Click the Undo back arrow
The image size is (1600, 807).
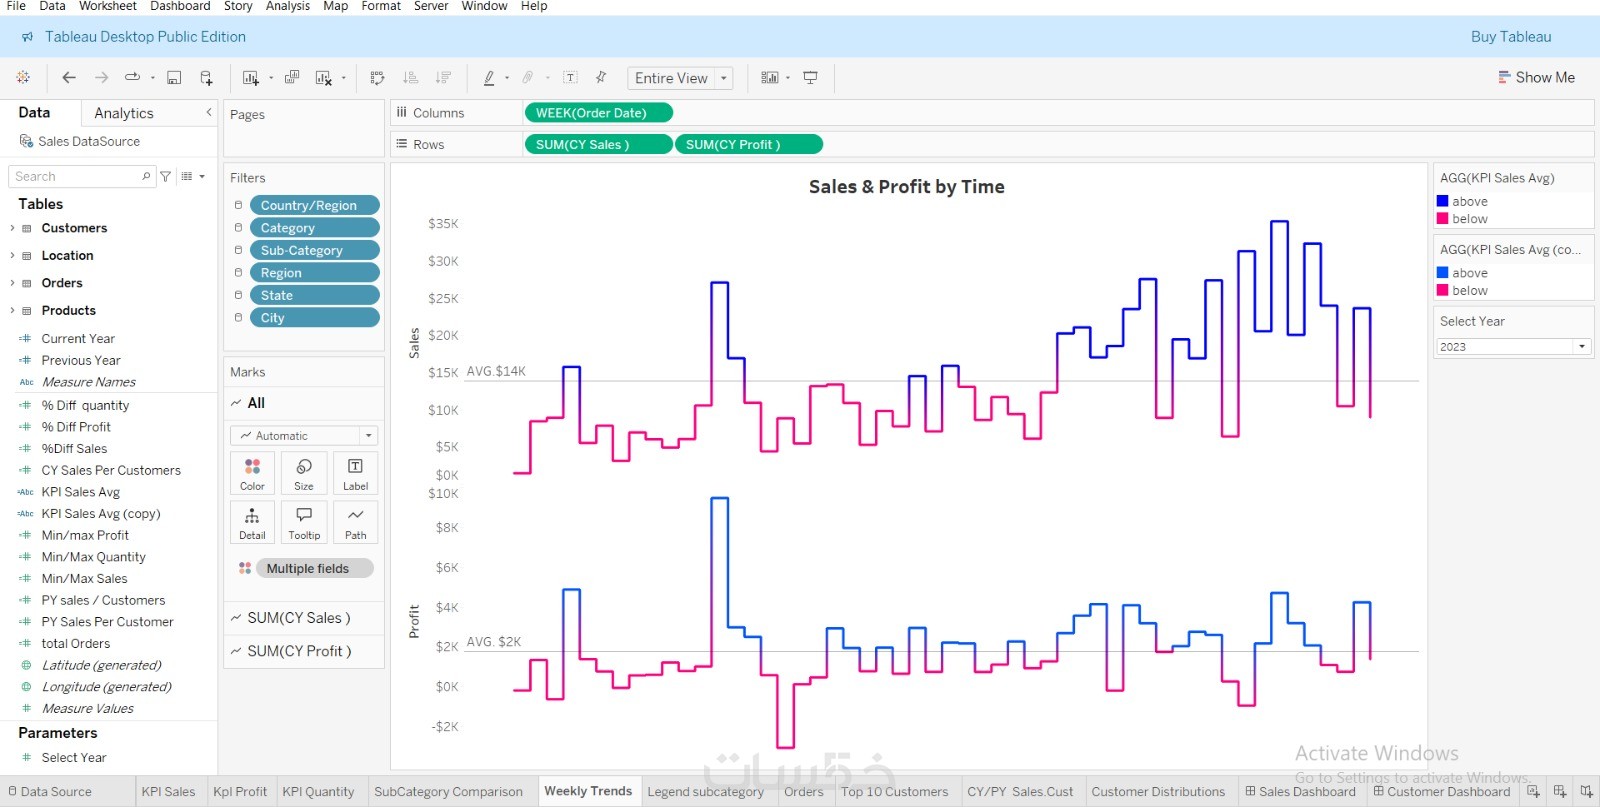[69, 77]
